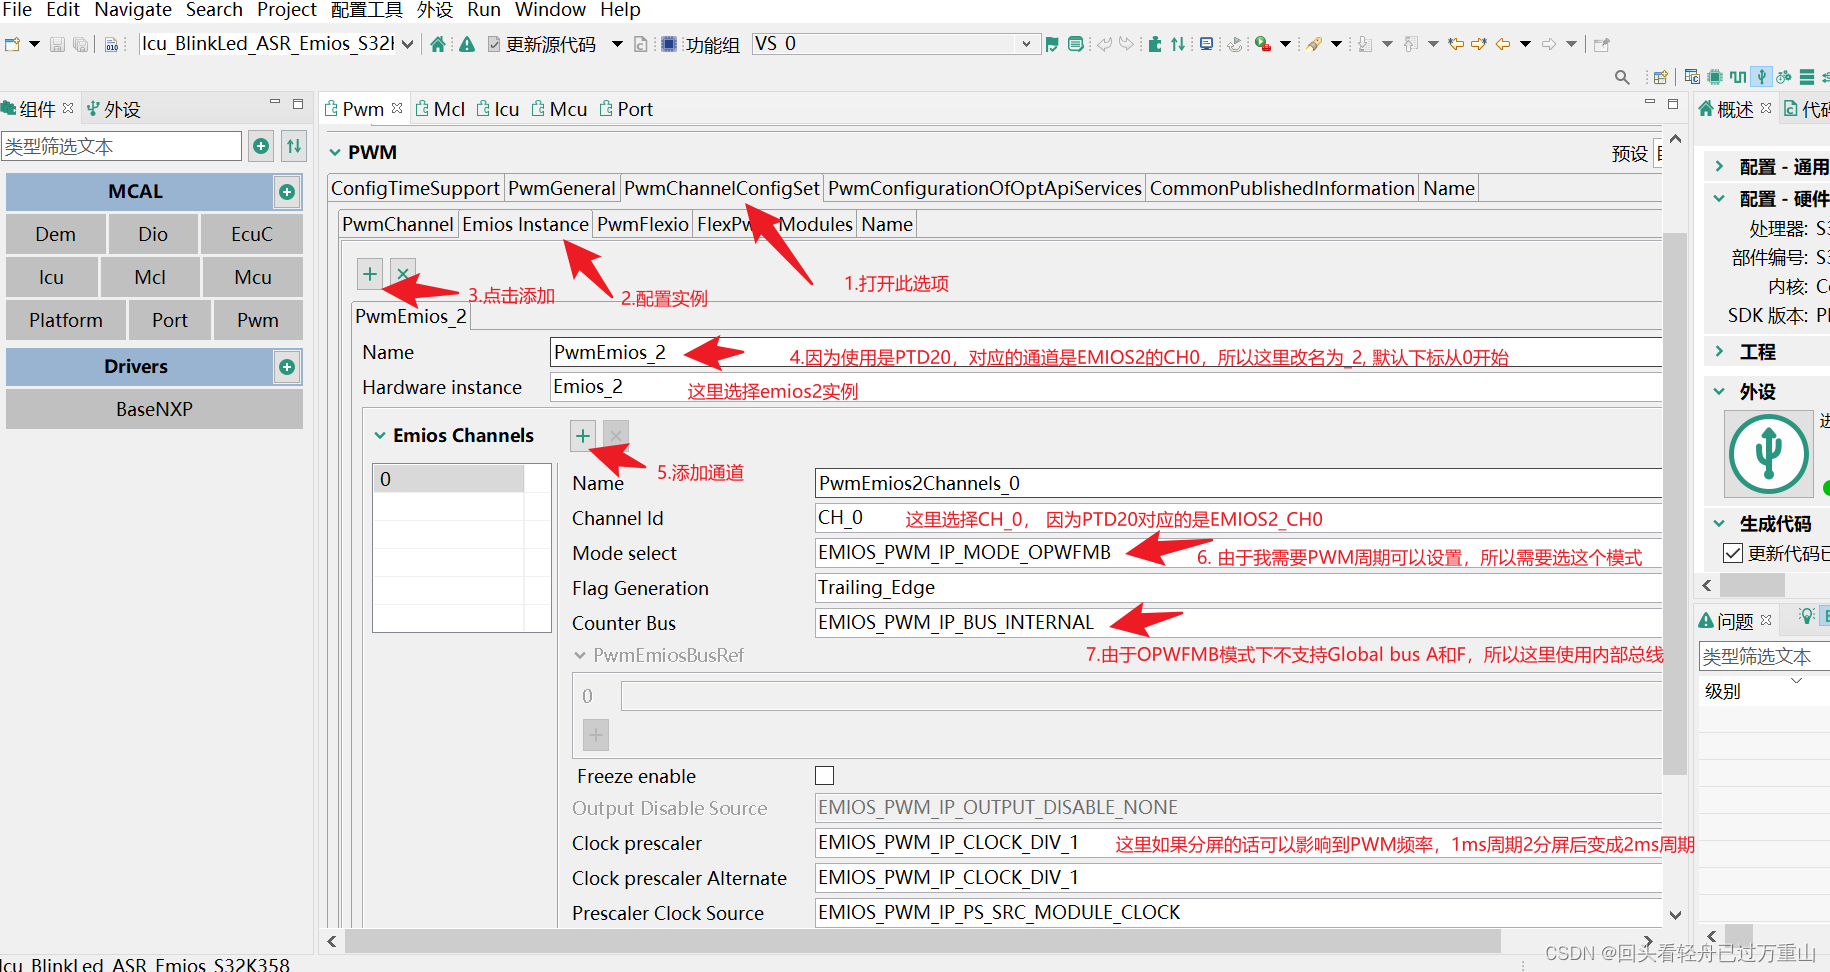Remove channel using the red X delete icon
The height and width of the screenshot is (972, 1830).
[402, 273]
